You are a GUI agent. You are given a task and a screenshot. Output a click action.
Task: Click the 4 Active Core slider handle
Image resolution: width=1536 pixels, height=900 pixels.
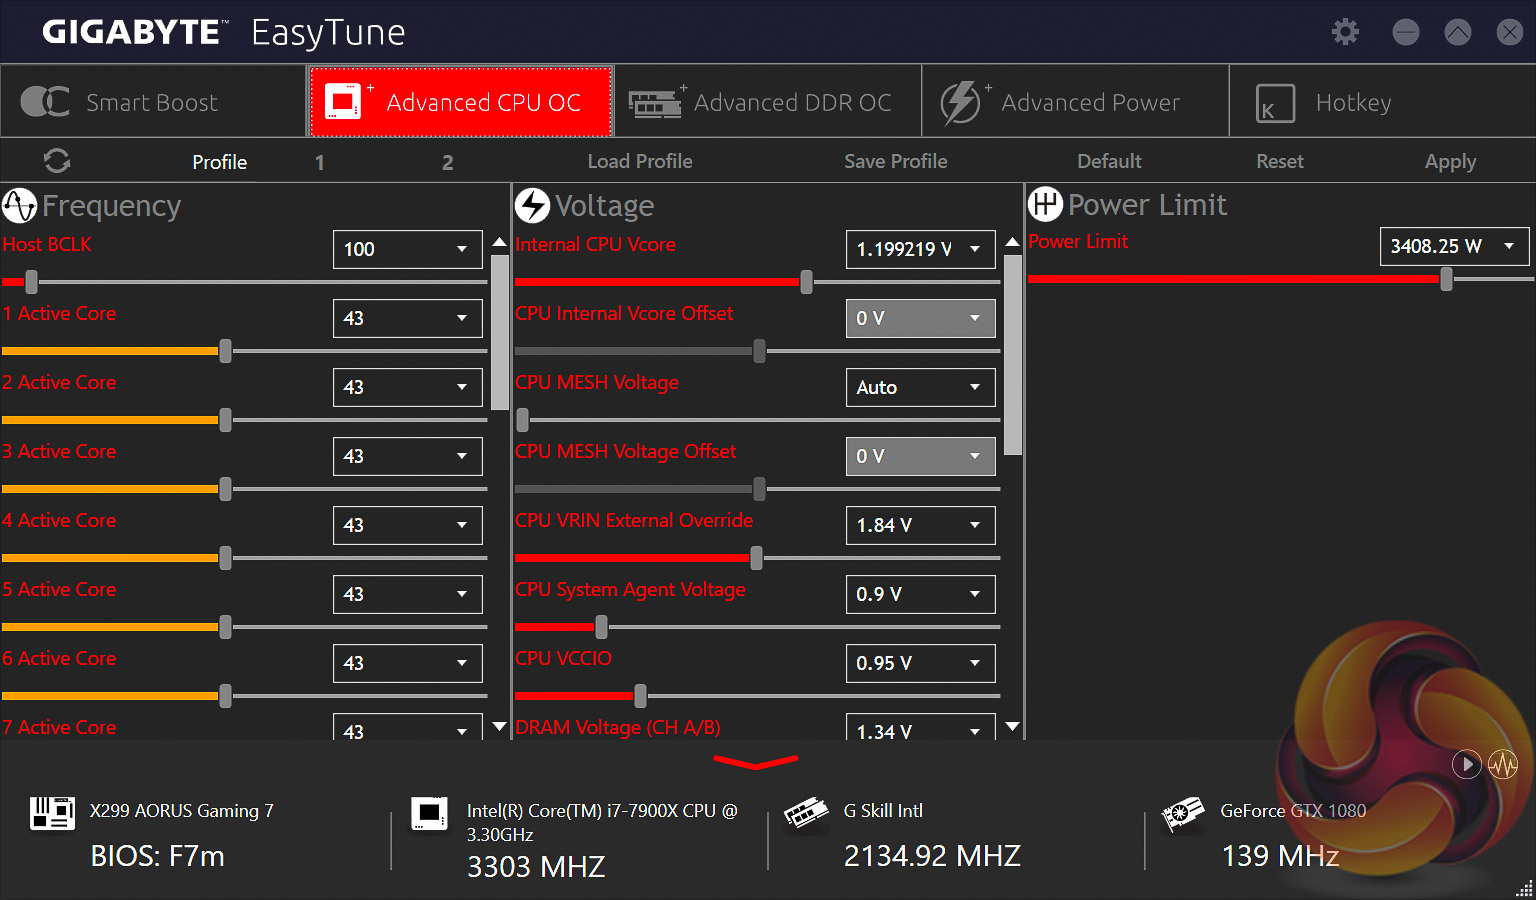[226, 558]
